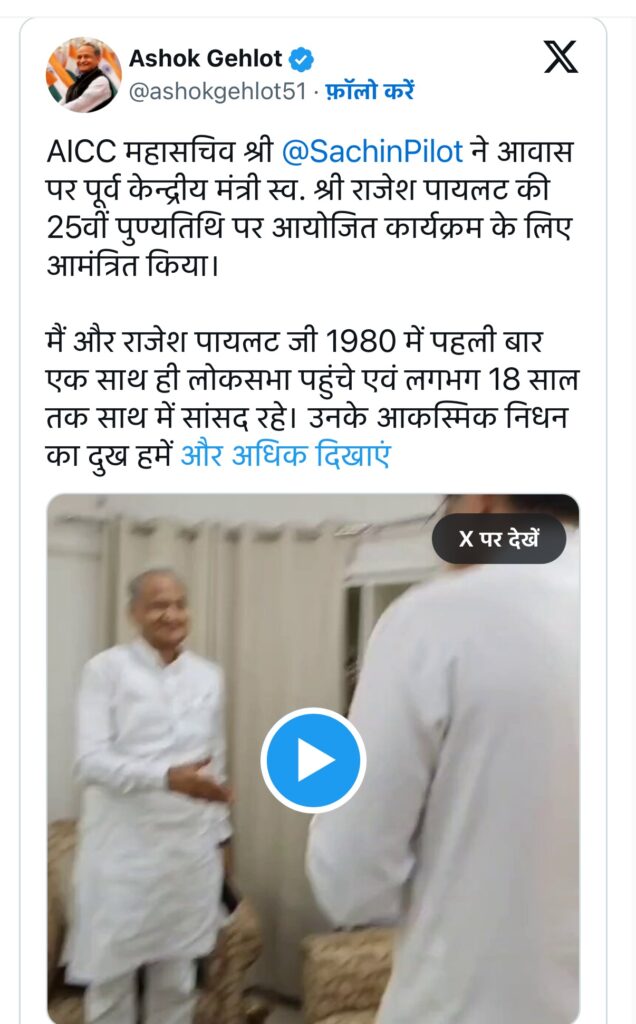Click the 'आमंत्रित किया' text line

[x=132, y=266]
